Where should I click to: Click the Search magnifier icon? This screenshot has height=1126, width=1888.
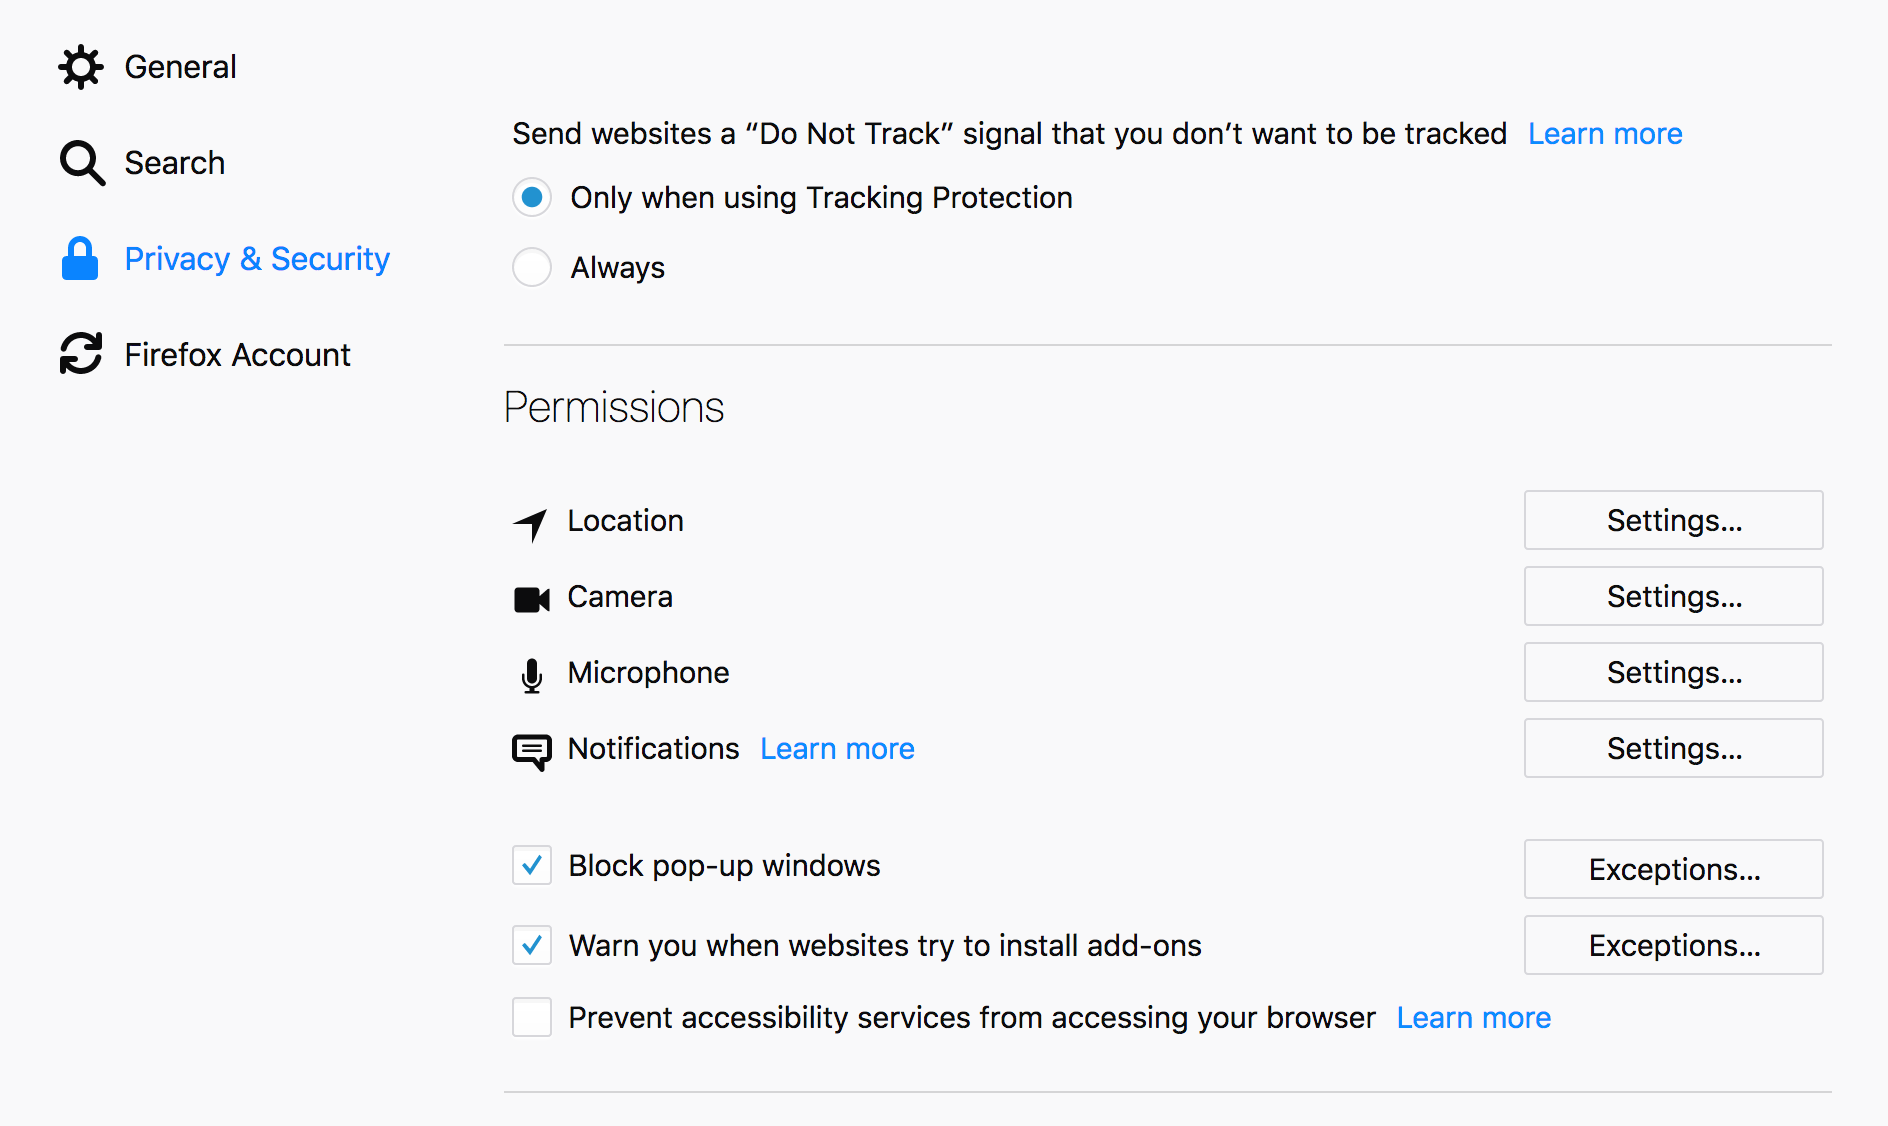pyautogui.click(x=82, y=163)
